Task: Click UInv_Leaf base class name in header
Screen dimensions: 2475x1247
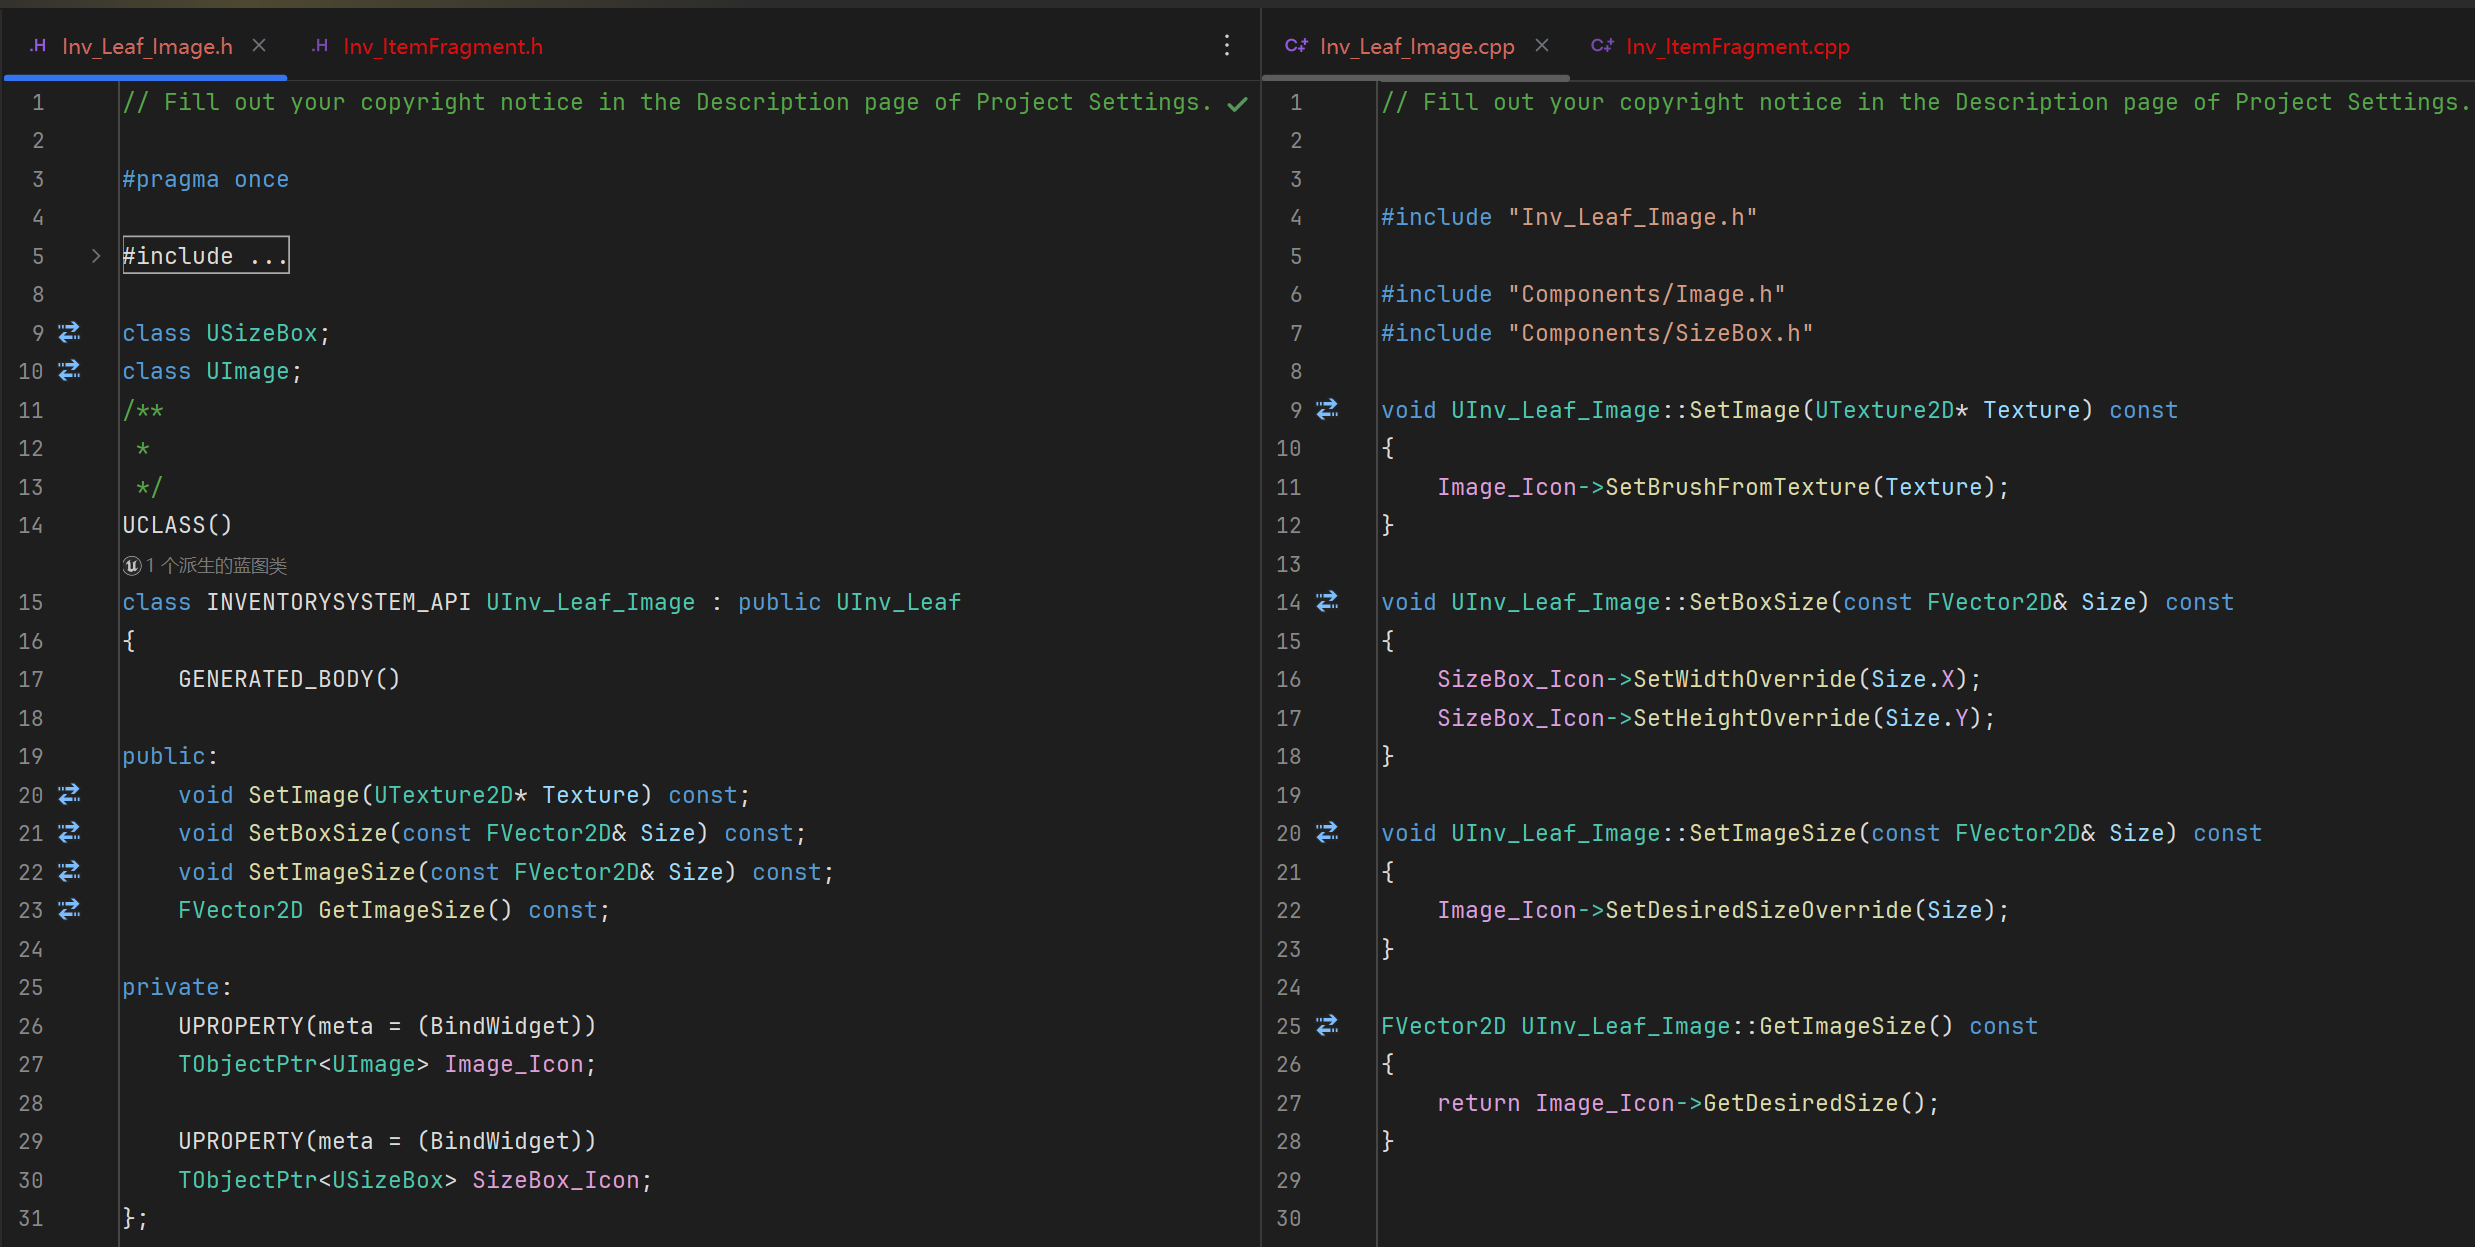Action: pos(897,602)
